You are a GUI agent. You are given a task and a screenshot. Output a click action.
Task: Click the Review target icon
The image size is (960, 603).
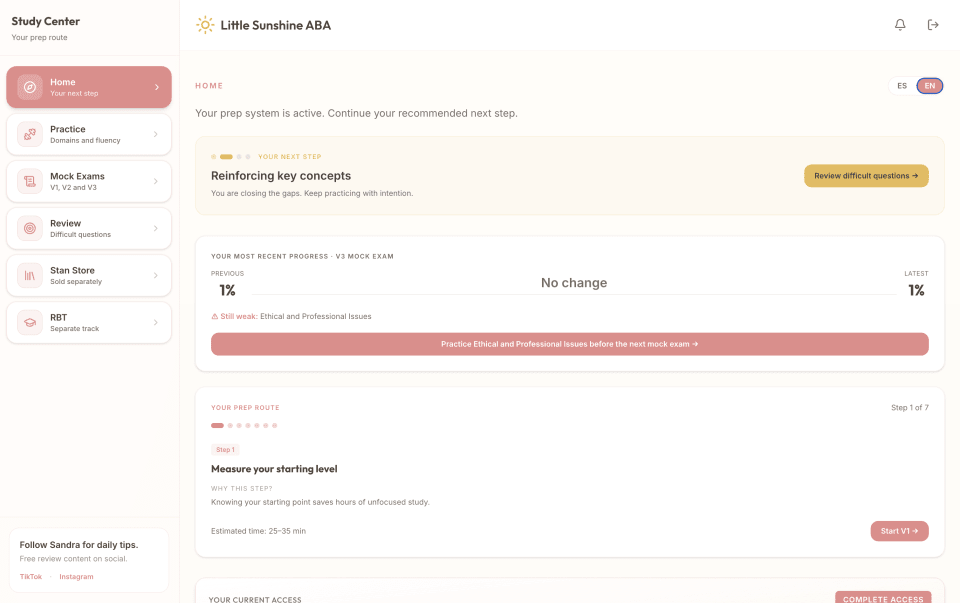point(29,228)
